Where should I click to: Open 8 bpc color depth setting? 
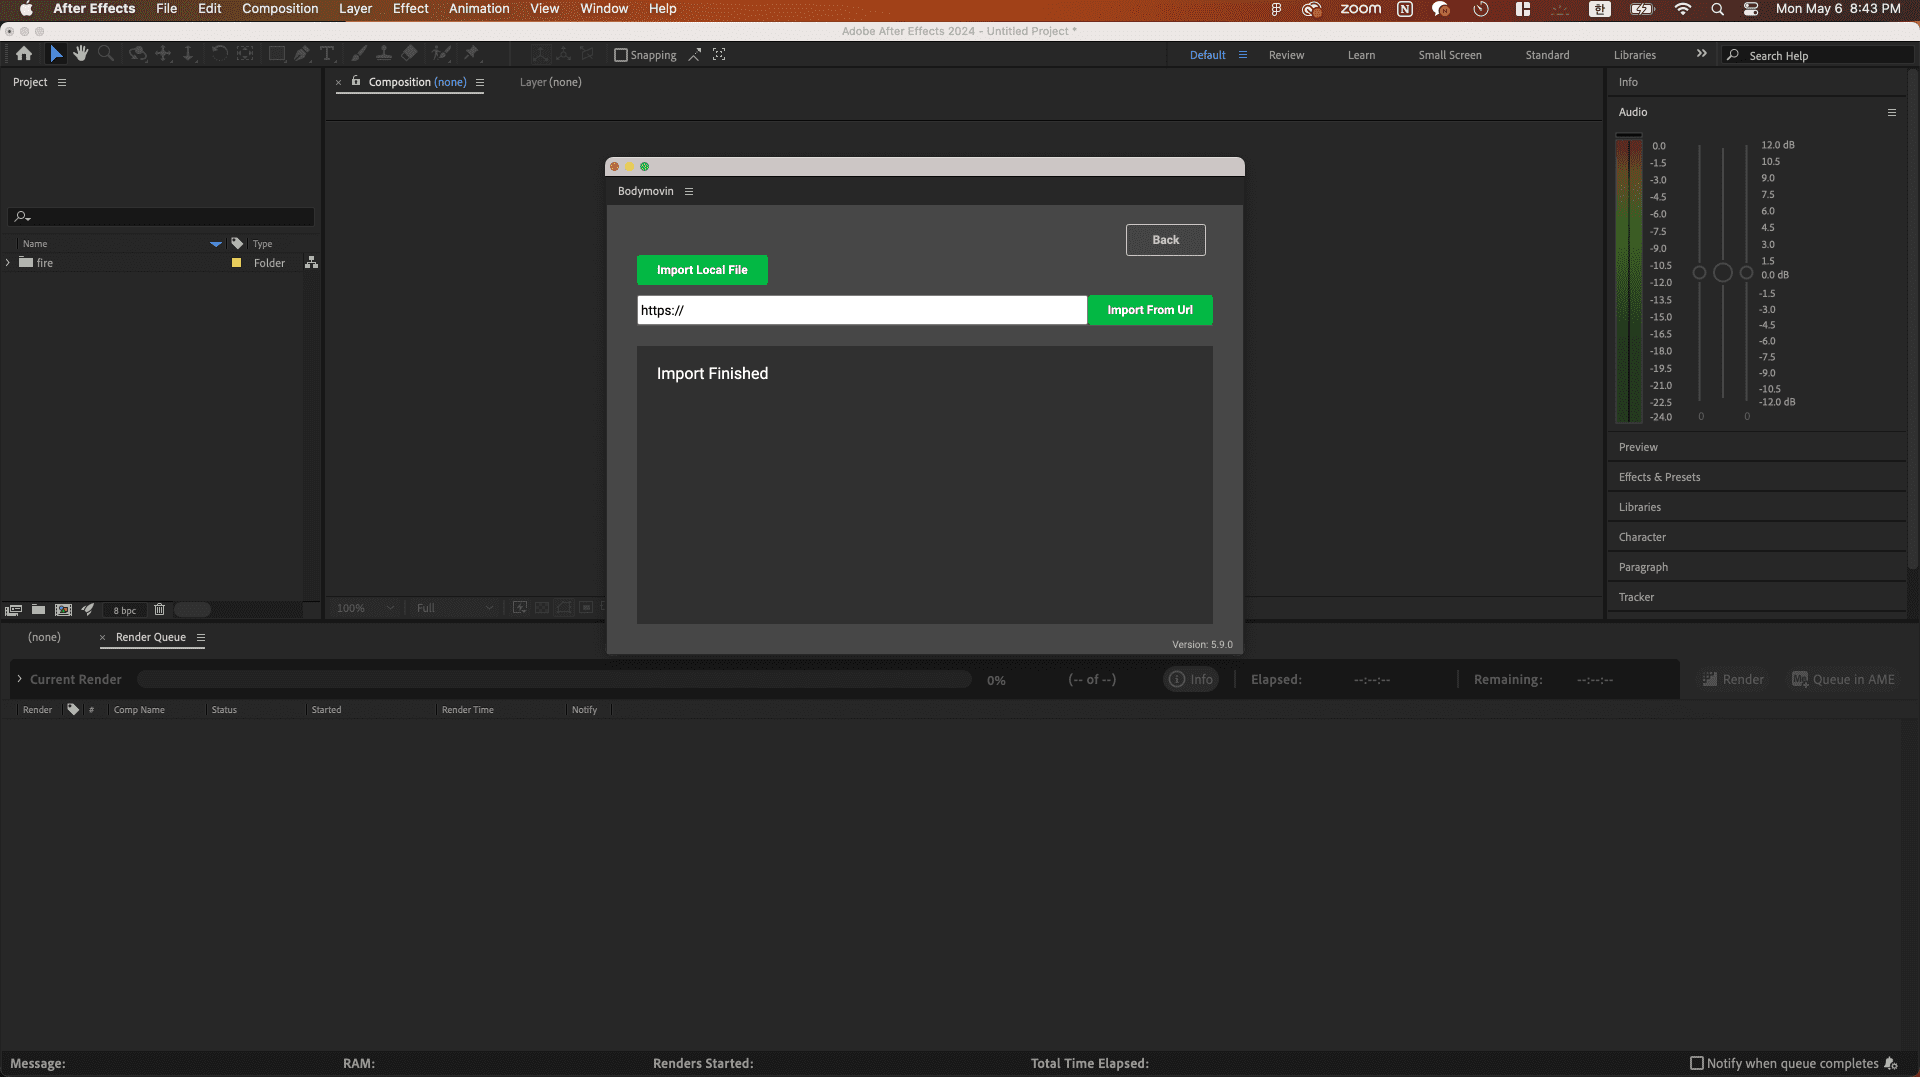pyautogui.click(x=124, y=610)
